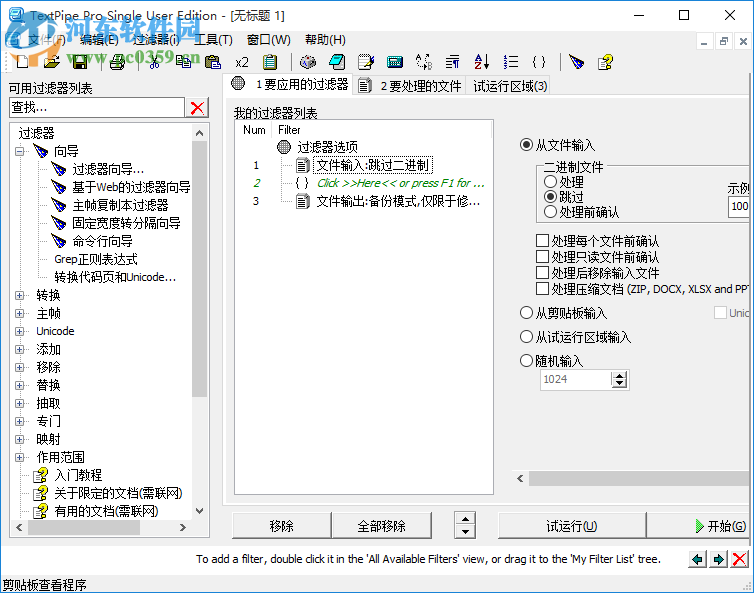Expand the 移除 tree node
This screenshot has width=754, height=593.
click(19, 367)
